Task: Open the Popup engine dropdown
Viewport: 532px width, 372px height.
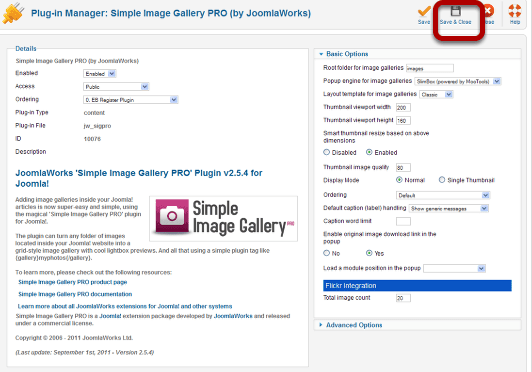Action: point(458,81)
